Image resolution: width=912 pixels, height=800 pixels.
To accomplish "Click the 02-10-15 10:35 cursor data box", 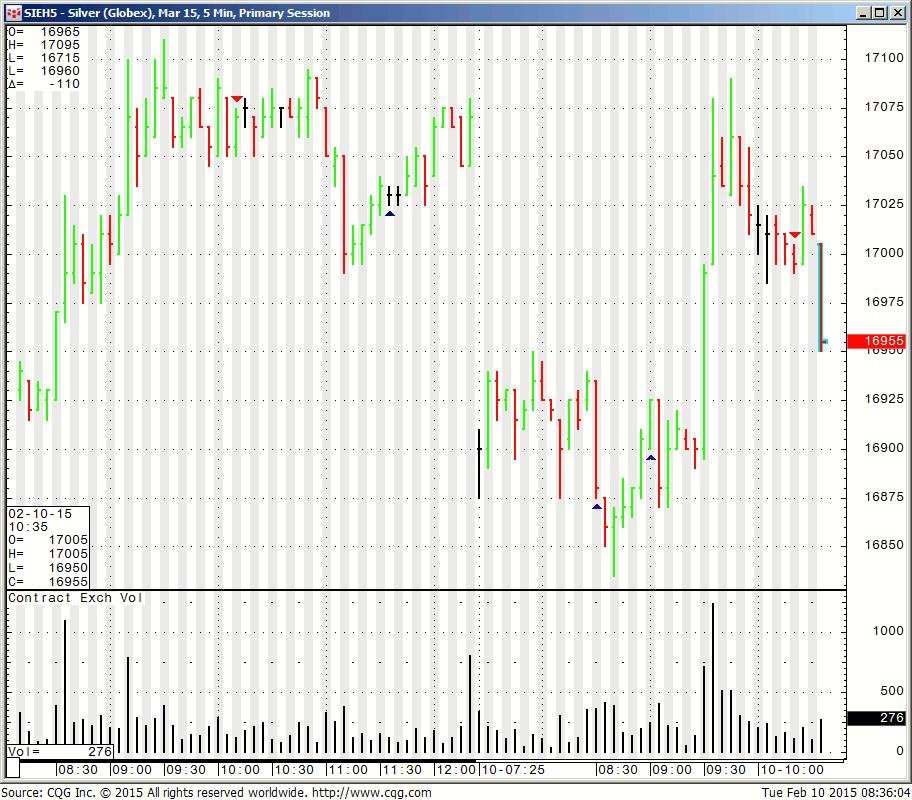I will (48, 547).
